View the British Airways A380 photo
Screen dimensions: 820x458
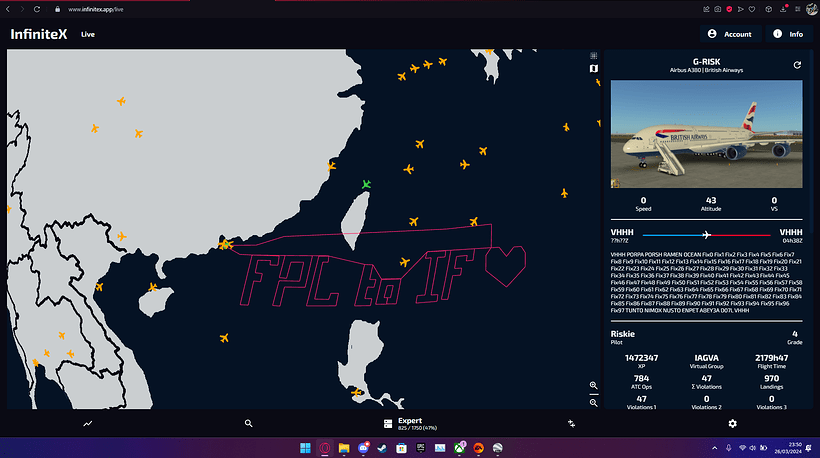pyautogui.click(x=707, y=134)
